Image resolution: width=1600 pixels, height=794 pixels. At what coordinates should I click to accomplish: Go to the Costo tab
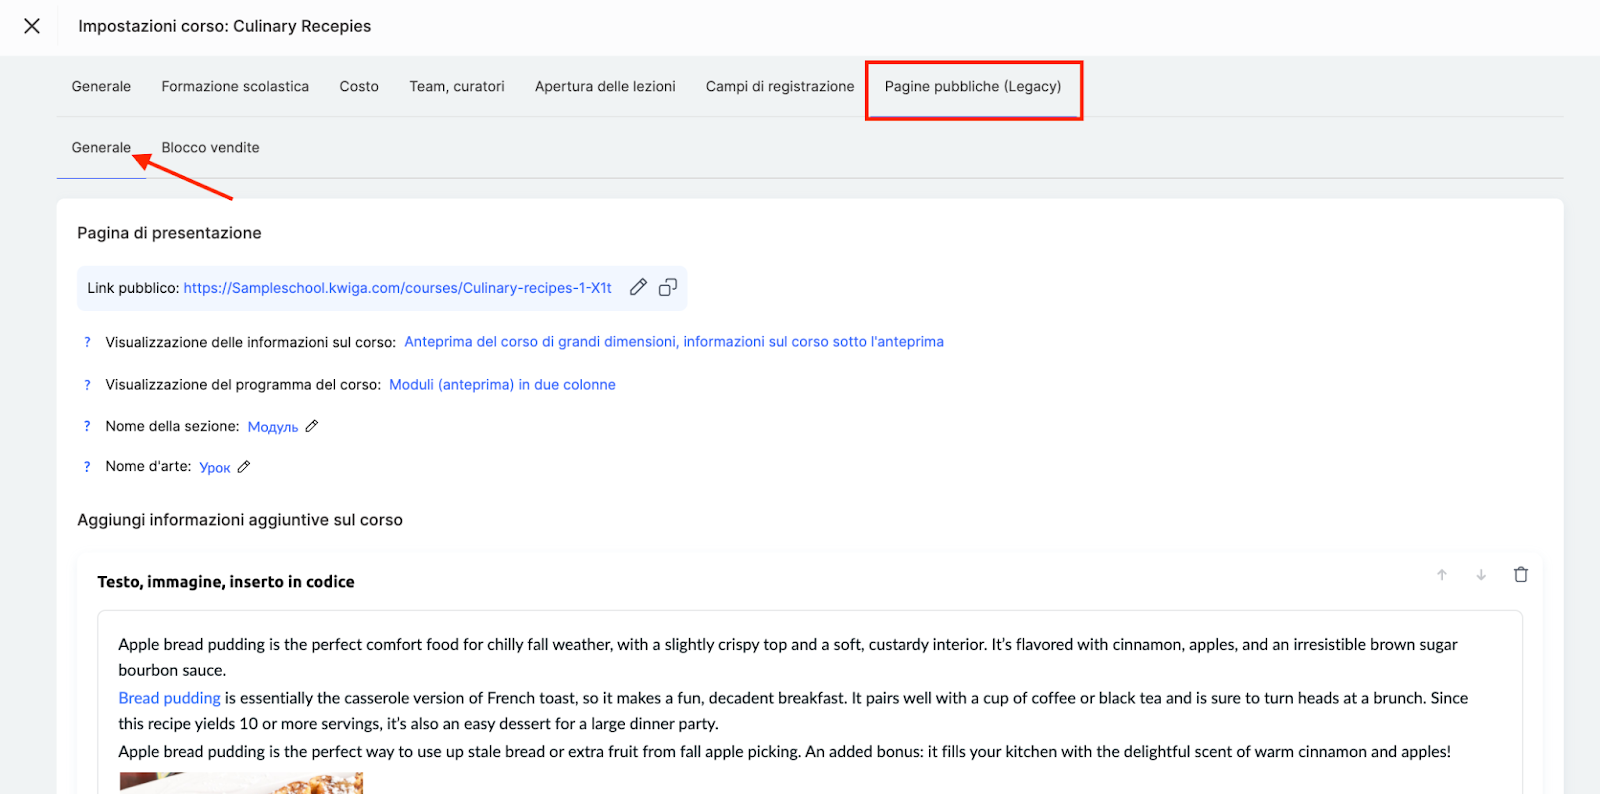point(359,87)
